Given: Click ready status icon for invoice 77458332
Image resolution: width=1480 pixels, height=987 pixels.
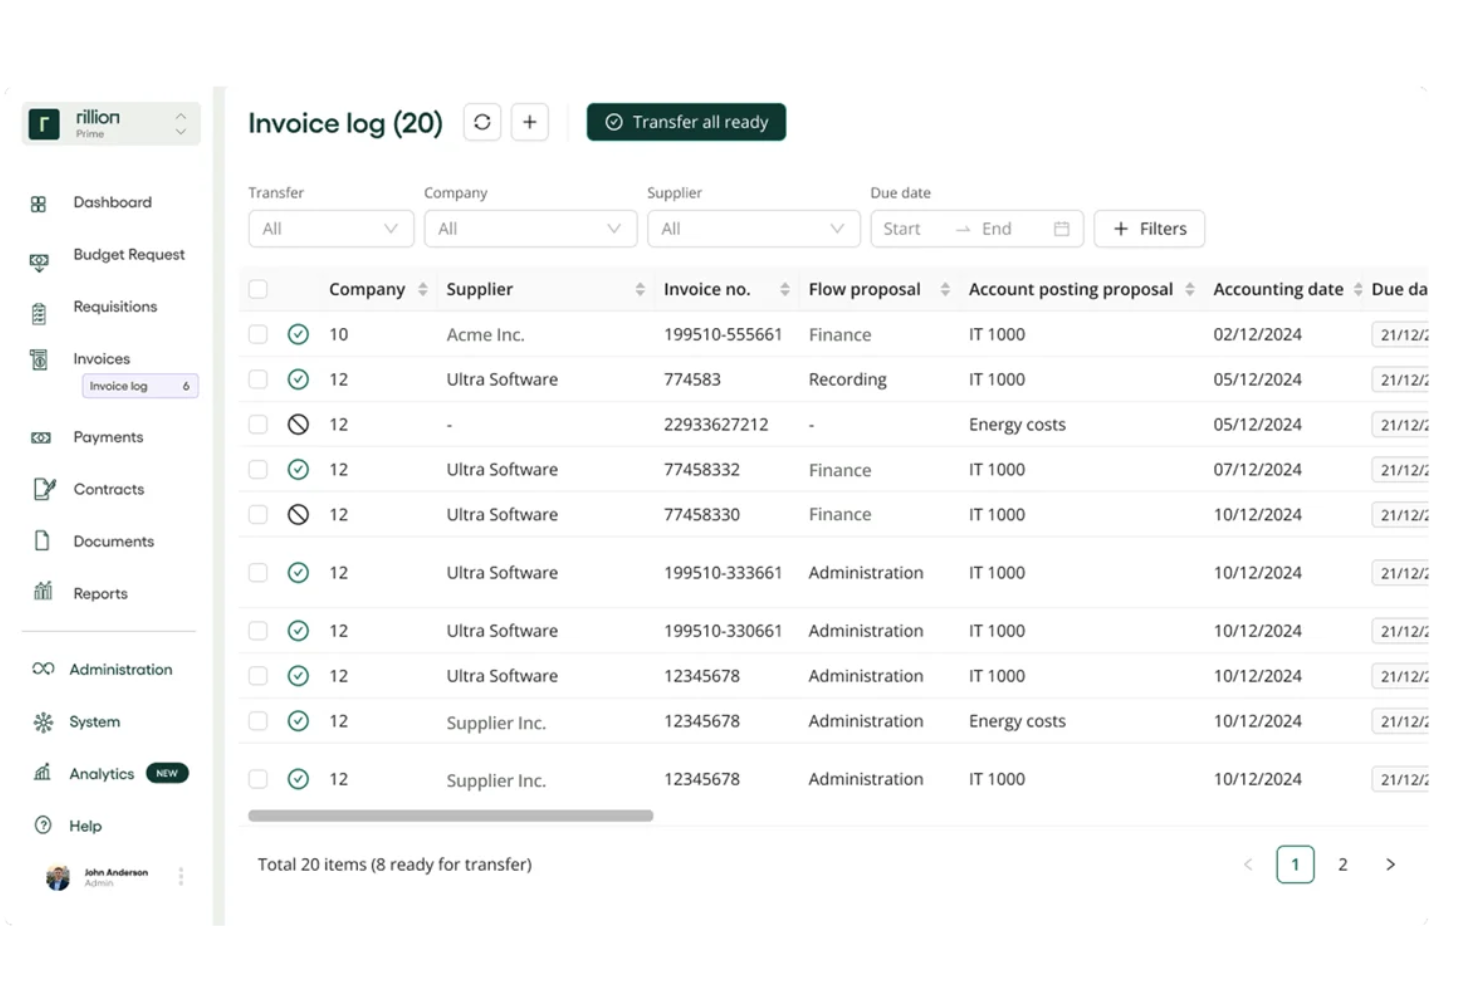Looking at the screenshot, I should (298, 469).
